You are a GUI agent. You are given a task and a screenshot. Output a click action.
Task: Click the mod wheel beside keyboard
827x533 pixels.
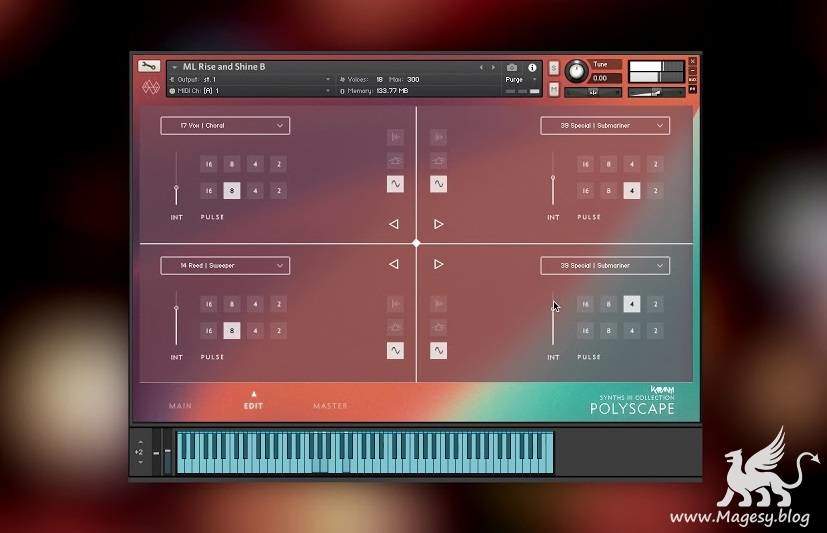168,452
